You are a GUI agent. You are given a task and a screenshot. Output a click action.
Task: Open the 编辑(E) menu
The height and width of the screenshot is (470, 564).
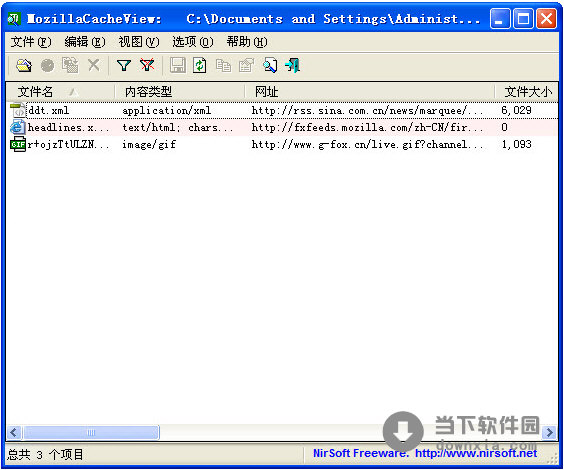[x=85, y=42]
